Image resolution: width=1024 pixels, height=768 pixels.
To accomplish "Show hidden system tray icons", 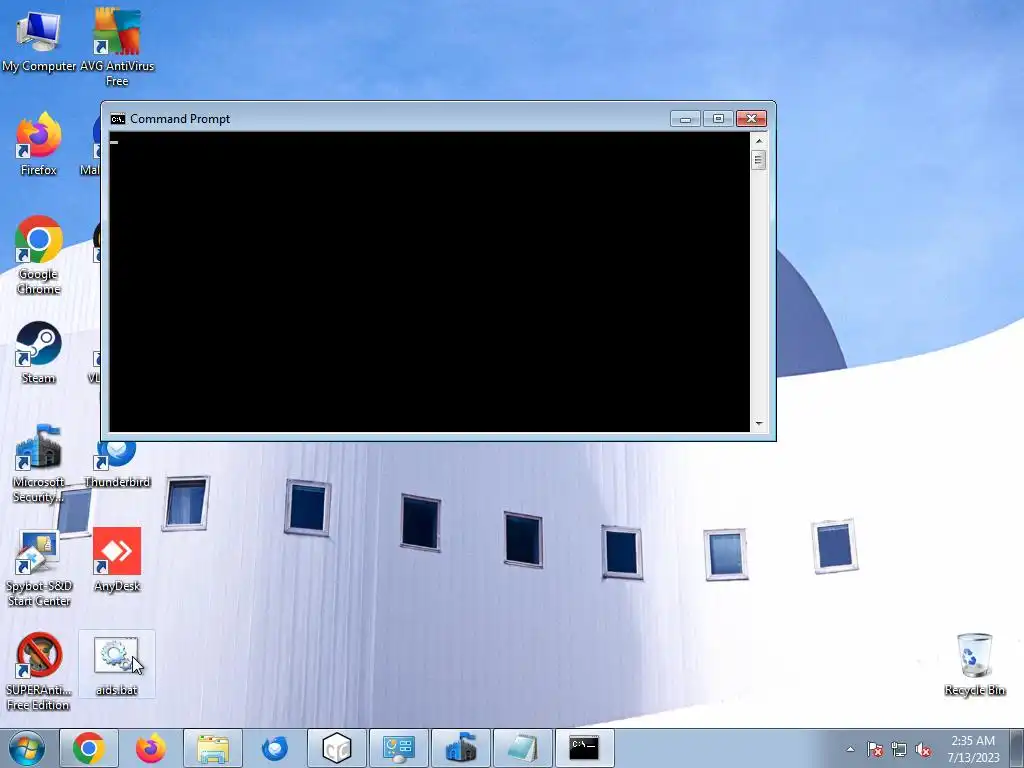I will (850, 749).
